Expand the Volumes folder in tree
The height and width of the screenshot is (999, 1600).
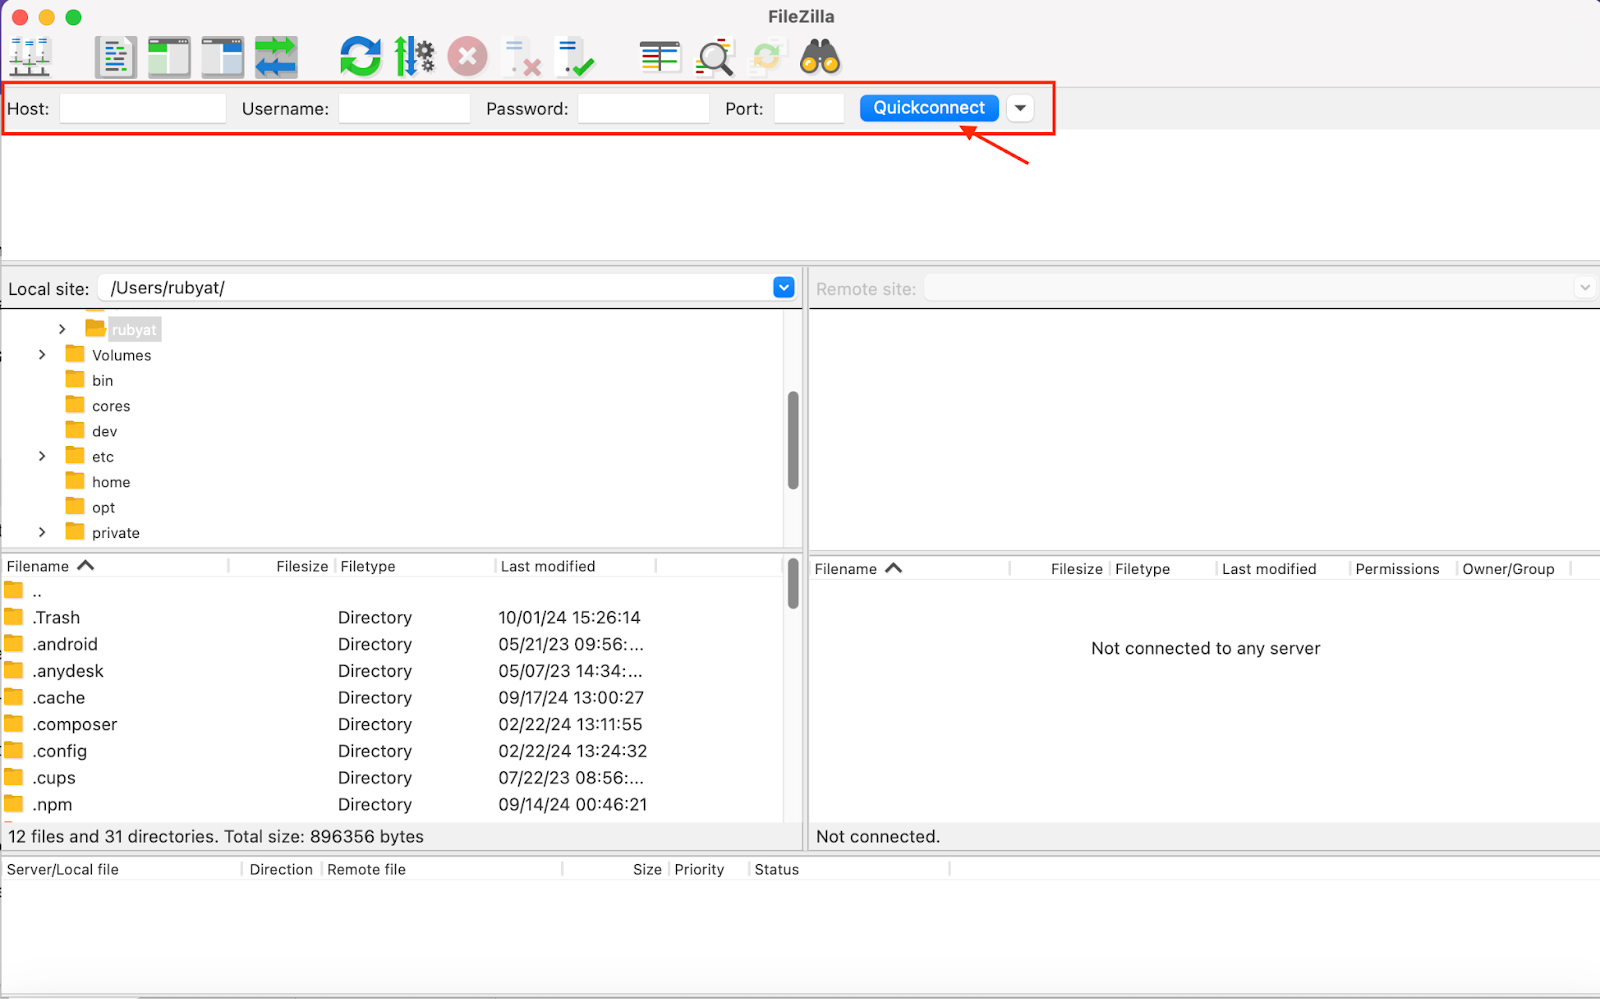(42, 355)
